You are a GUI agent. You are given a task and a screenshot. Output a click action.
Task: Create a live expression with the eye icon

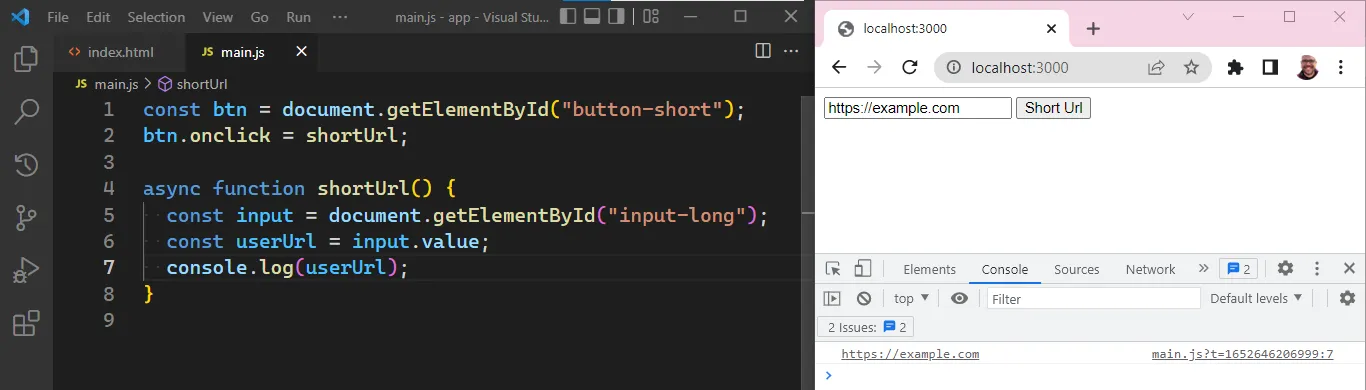coord(959,298)
